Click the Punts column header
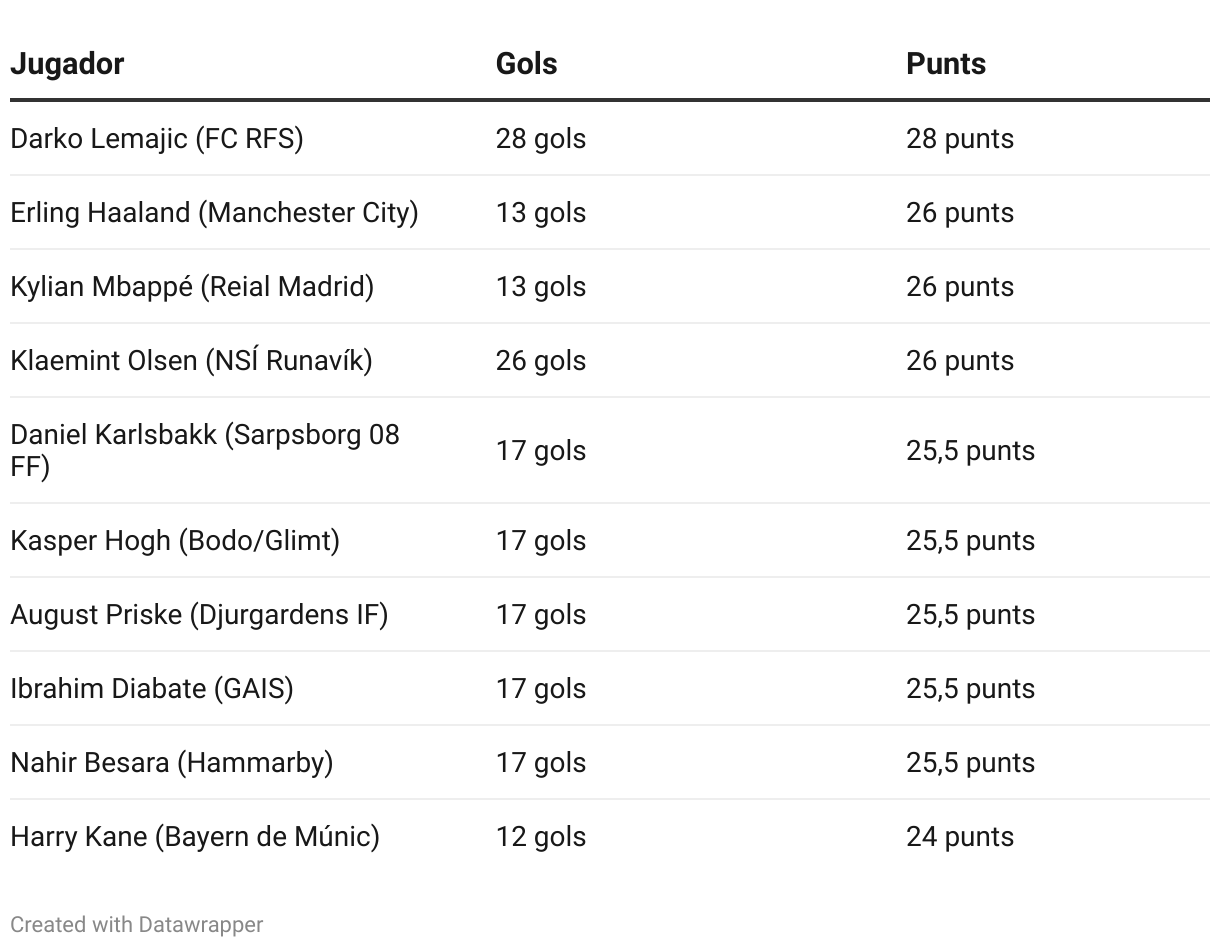This screenshot has width=1220, height=948. click(x=945, y=64)
